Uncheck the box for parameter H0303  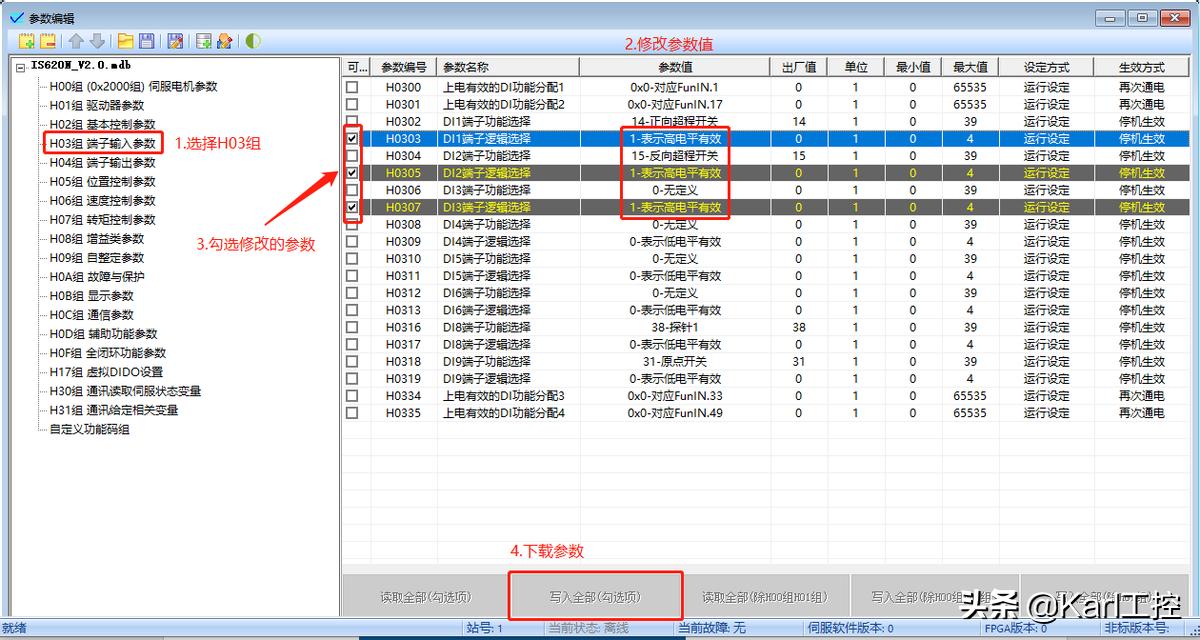point(352,138)
